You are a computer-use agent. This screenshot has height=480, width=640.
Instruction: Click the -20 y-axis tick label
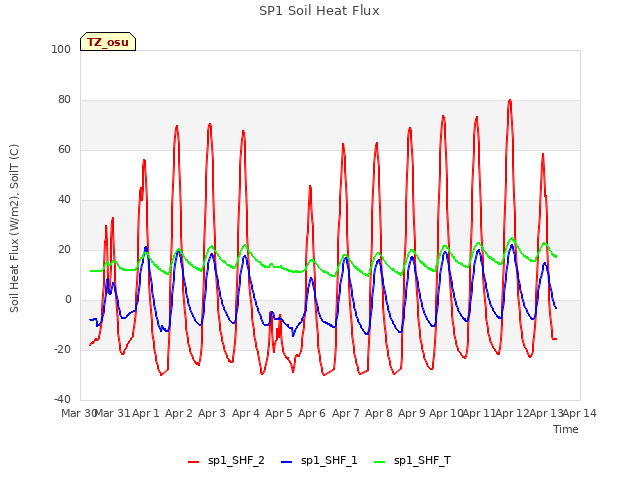62,349
